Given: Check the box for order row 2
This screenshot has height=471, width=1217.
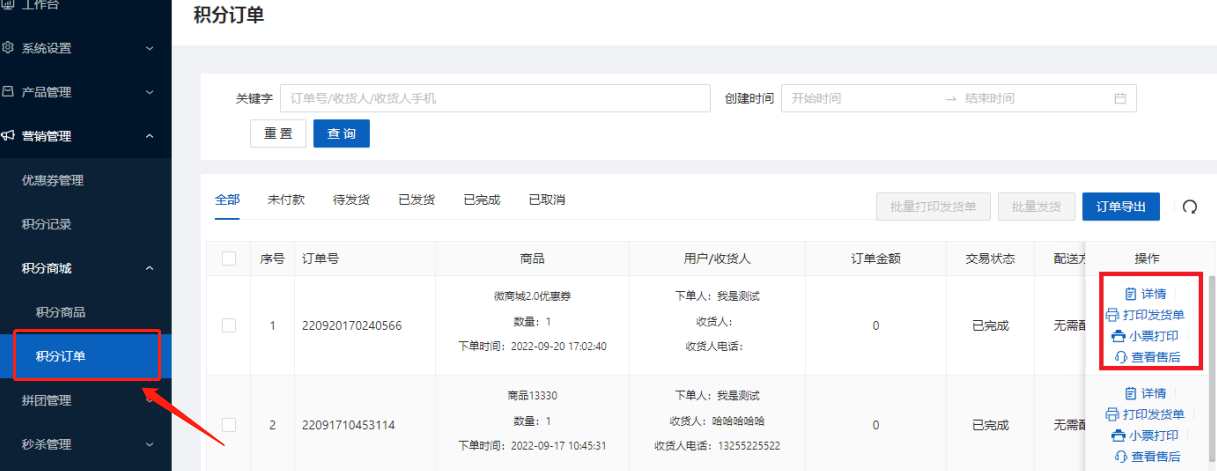Looking at the screenshot, I should click(x=229, y=424).
